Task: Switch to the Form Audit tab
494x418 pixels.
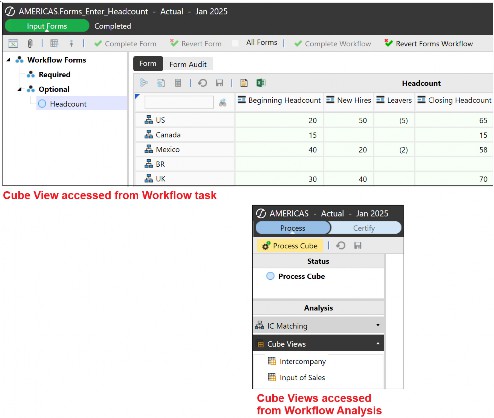Action: pos(188,64)
